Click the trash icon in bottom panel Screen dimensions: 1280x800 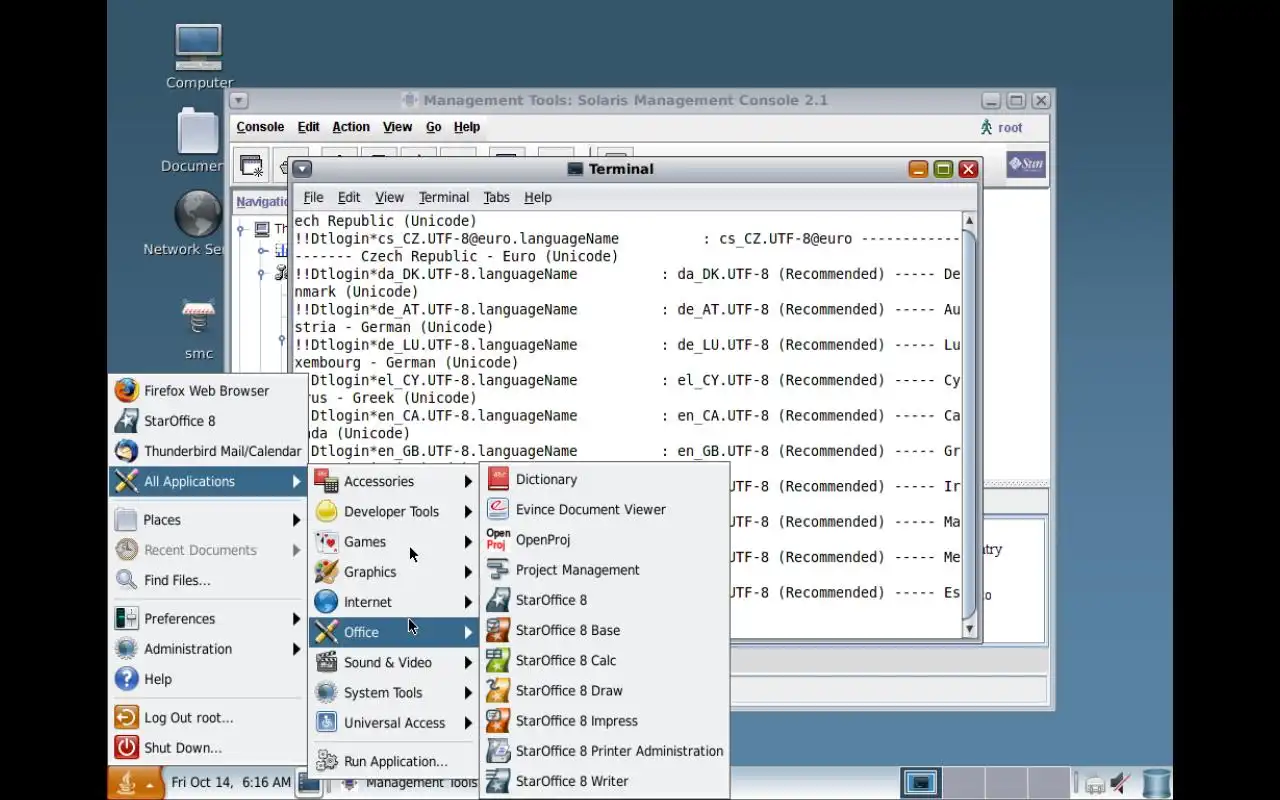click(1156, 783)
